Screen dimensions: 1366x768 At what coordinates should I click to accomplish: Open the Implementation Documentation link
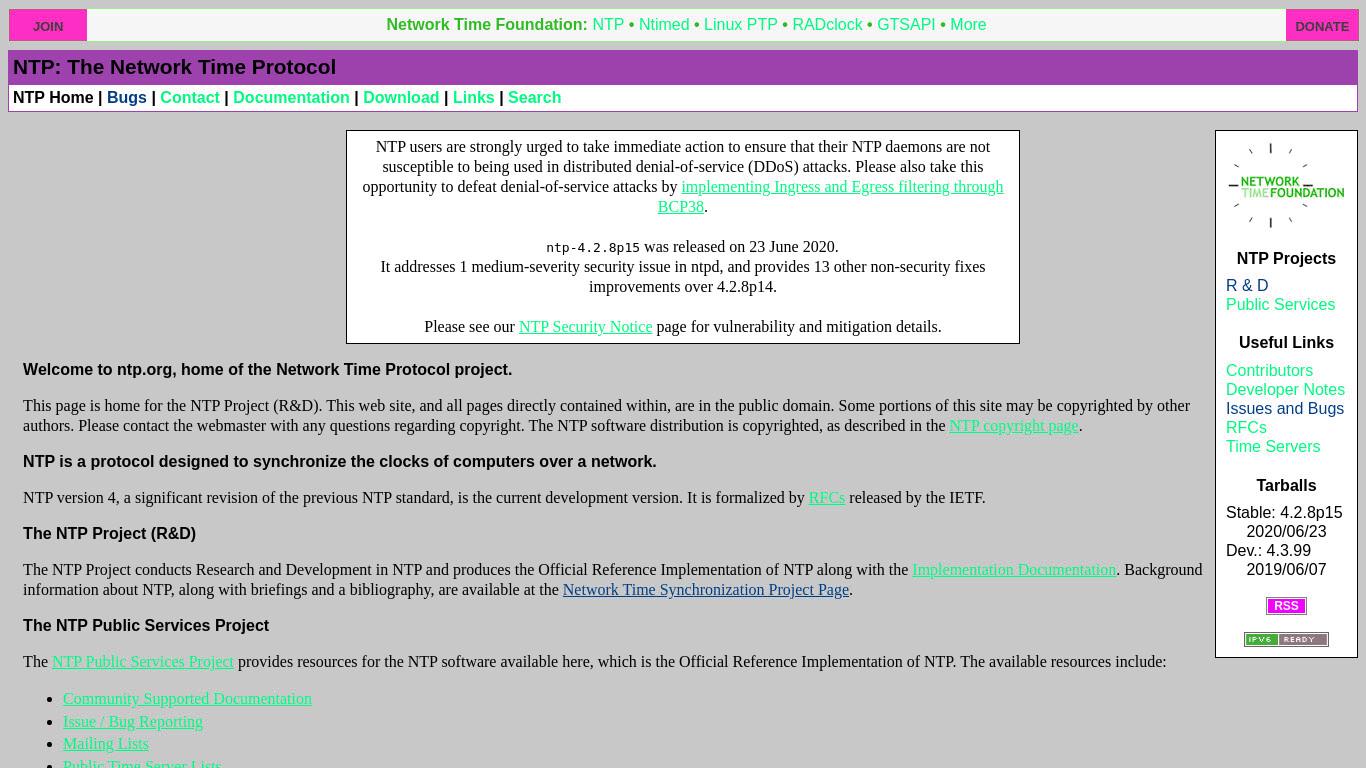tap(1014, 570)
